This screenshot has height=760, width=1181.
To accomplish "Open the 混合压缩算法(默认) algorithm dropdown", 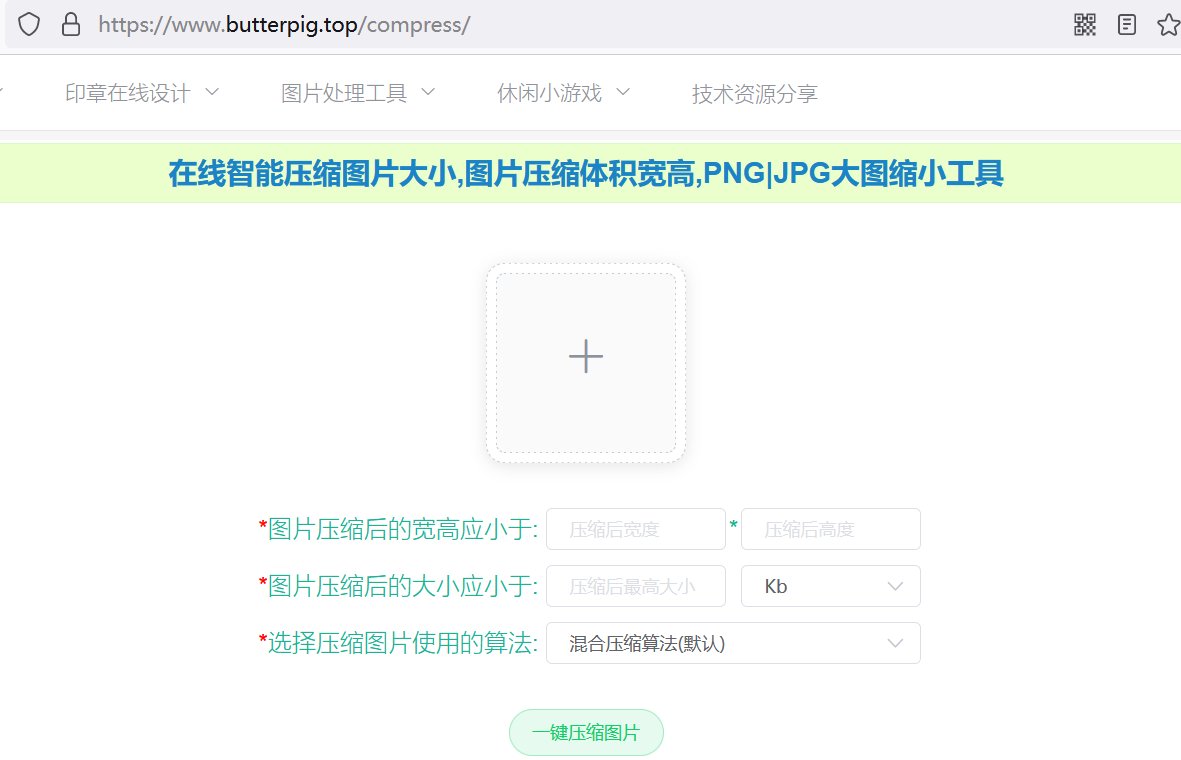I will point(733,643).
